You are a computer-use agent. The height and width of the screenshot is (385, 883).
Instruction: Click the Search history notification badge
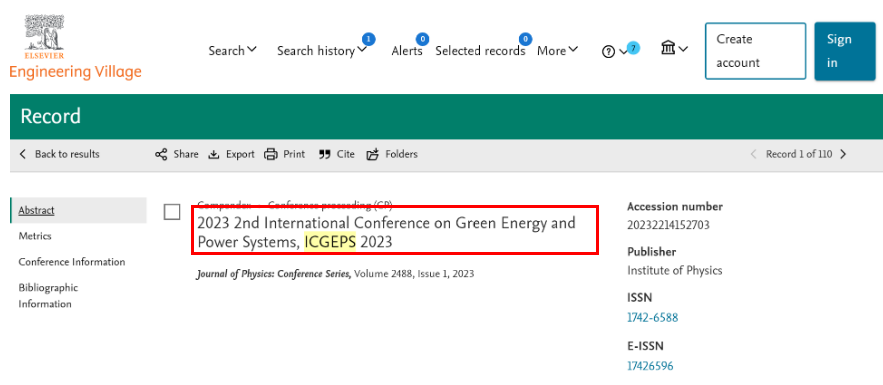click(x=368, y=39)
